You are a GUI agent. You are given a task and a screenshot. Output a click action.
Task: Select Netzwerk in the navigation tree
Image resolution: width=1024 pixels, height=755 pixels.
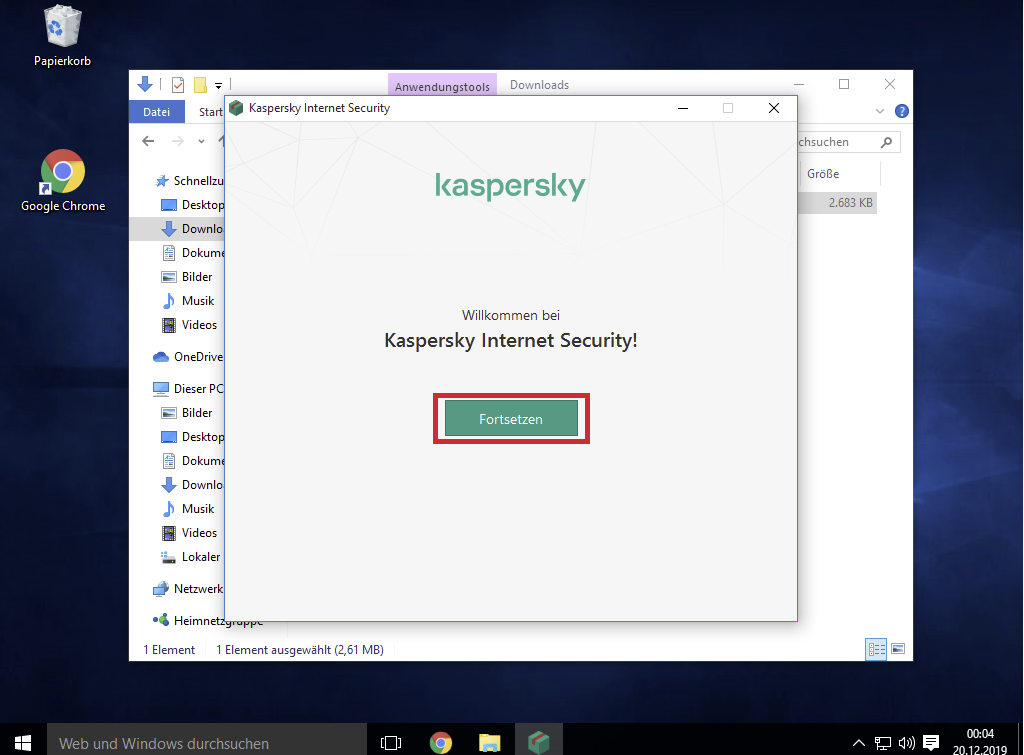[188, 589]
